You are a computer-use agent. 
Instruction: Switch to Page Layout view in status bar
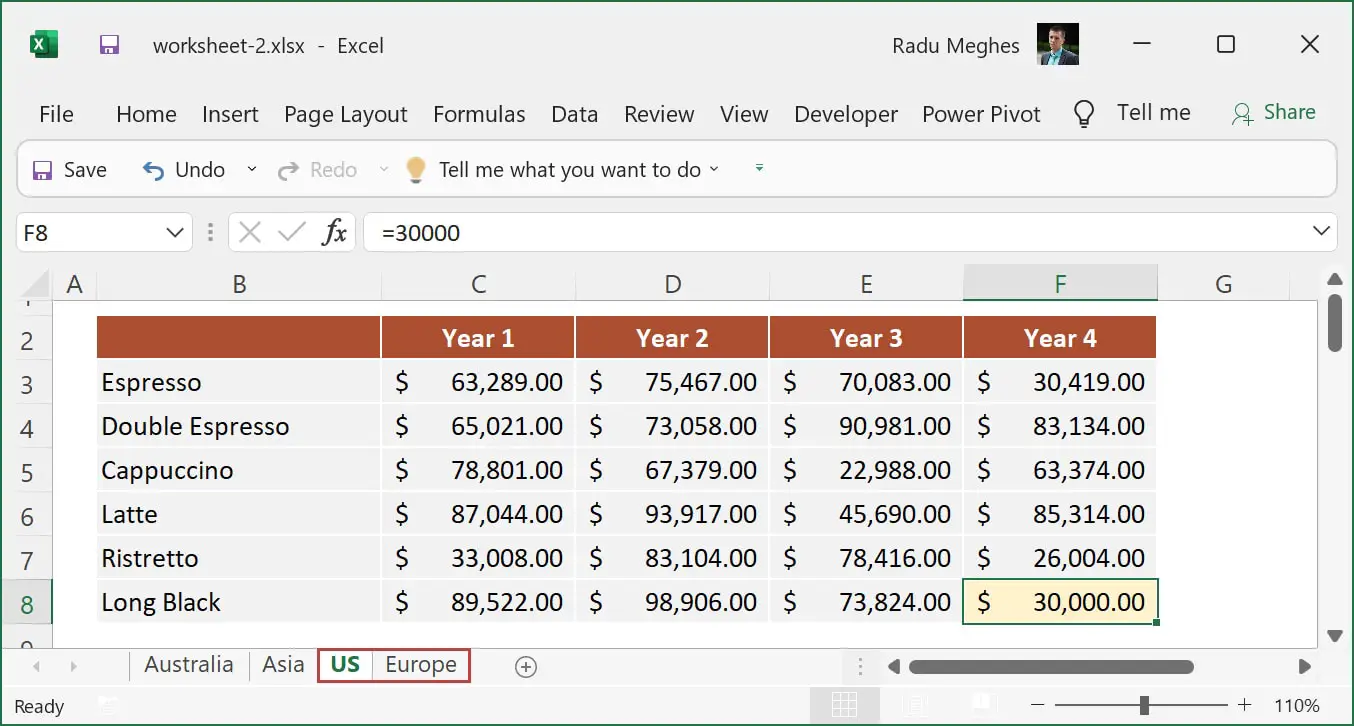click(x=913, y=705)
